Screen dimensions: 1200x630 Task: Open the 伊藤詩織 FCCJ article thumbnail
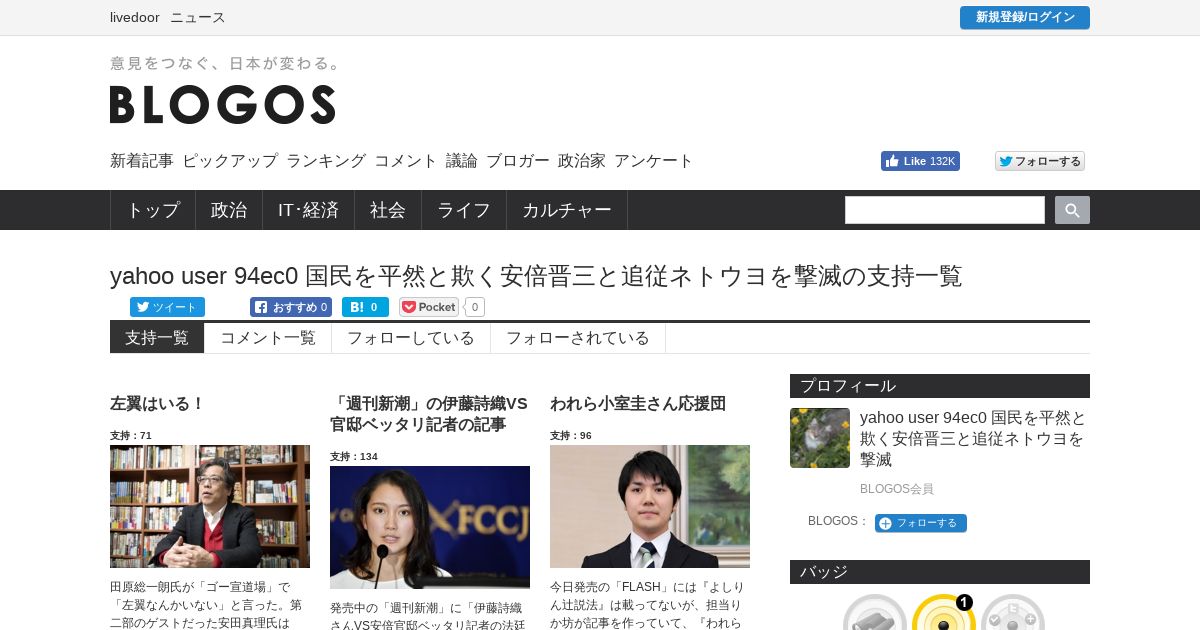430,527
